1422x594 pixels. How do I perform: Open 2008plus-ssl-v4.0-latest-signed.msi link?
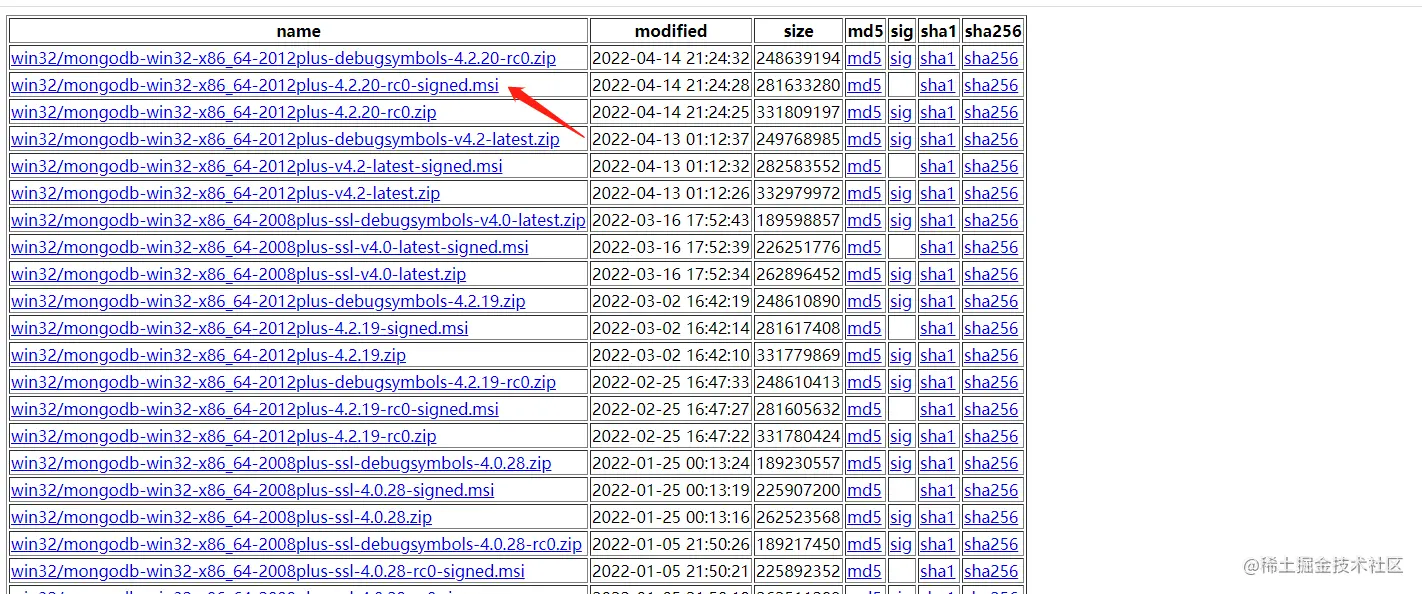(x=270, y=247)
